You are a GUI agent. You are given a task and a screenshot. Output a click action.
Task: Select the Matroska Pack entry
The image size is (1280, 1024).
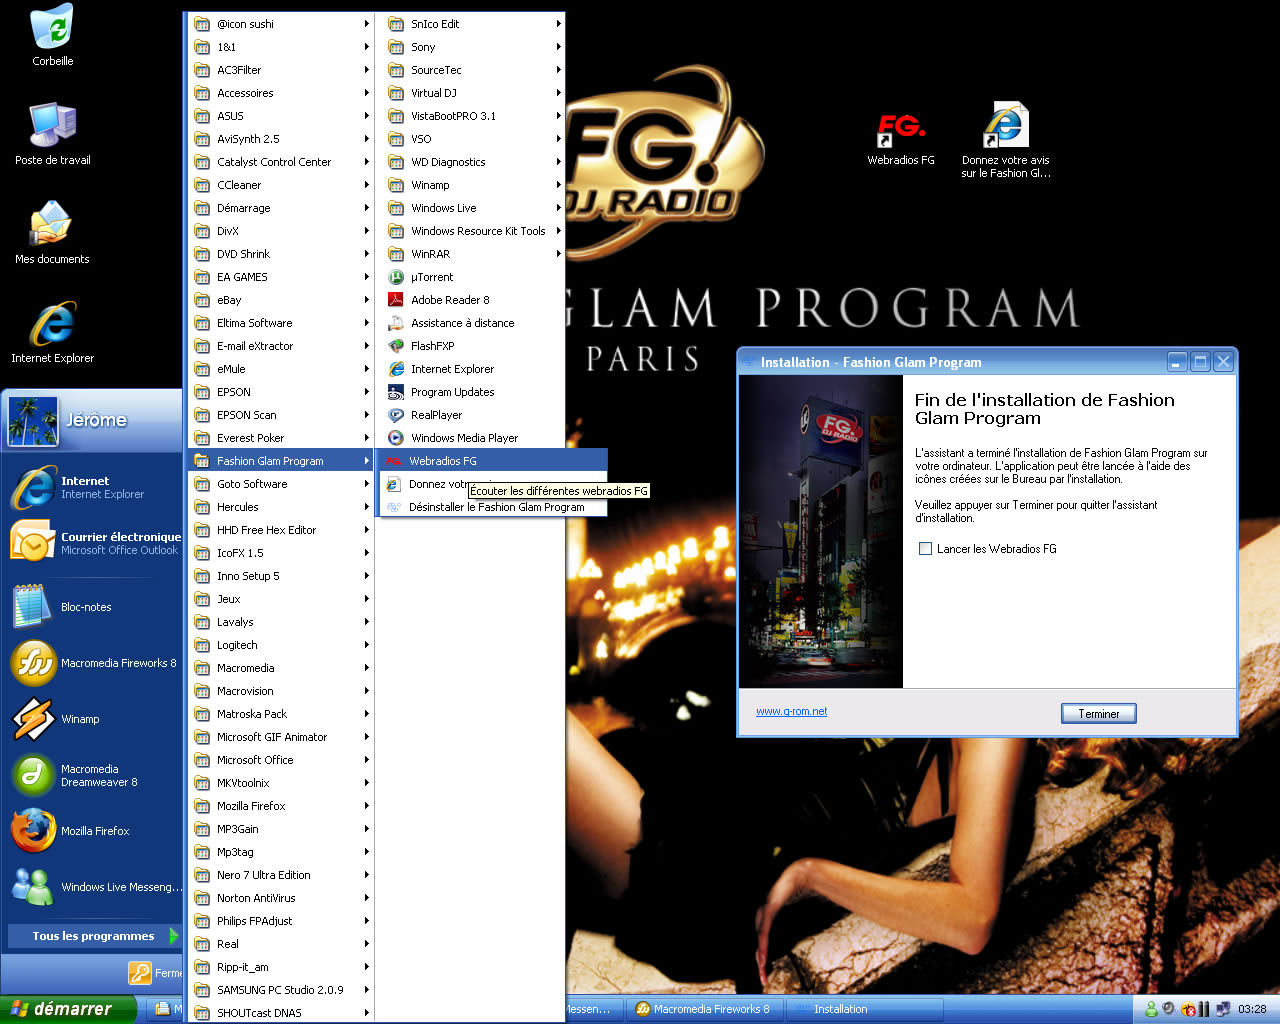coord(281,714)
